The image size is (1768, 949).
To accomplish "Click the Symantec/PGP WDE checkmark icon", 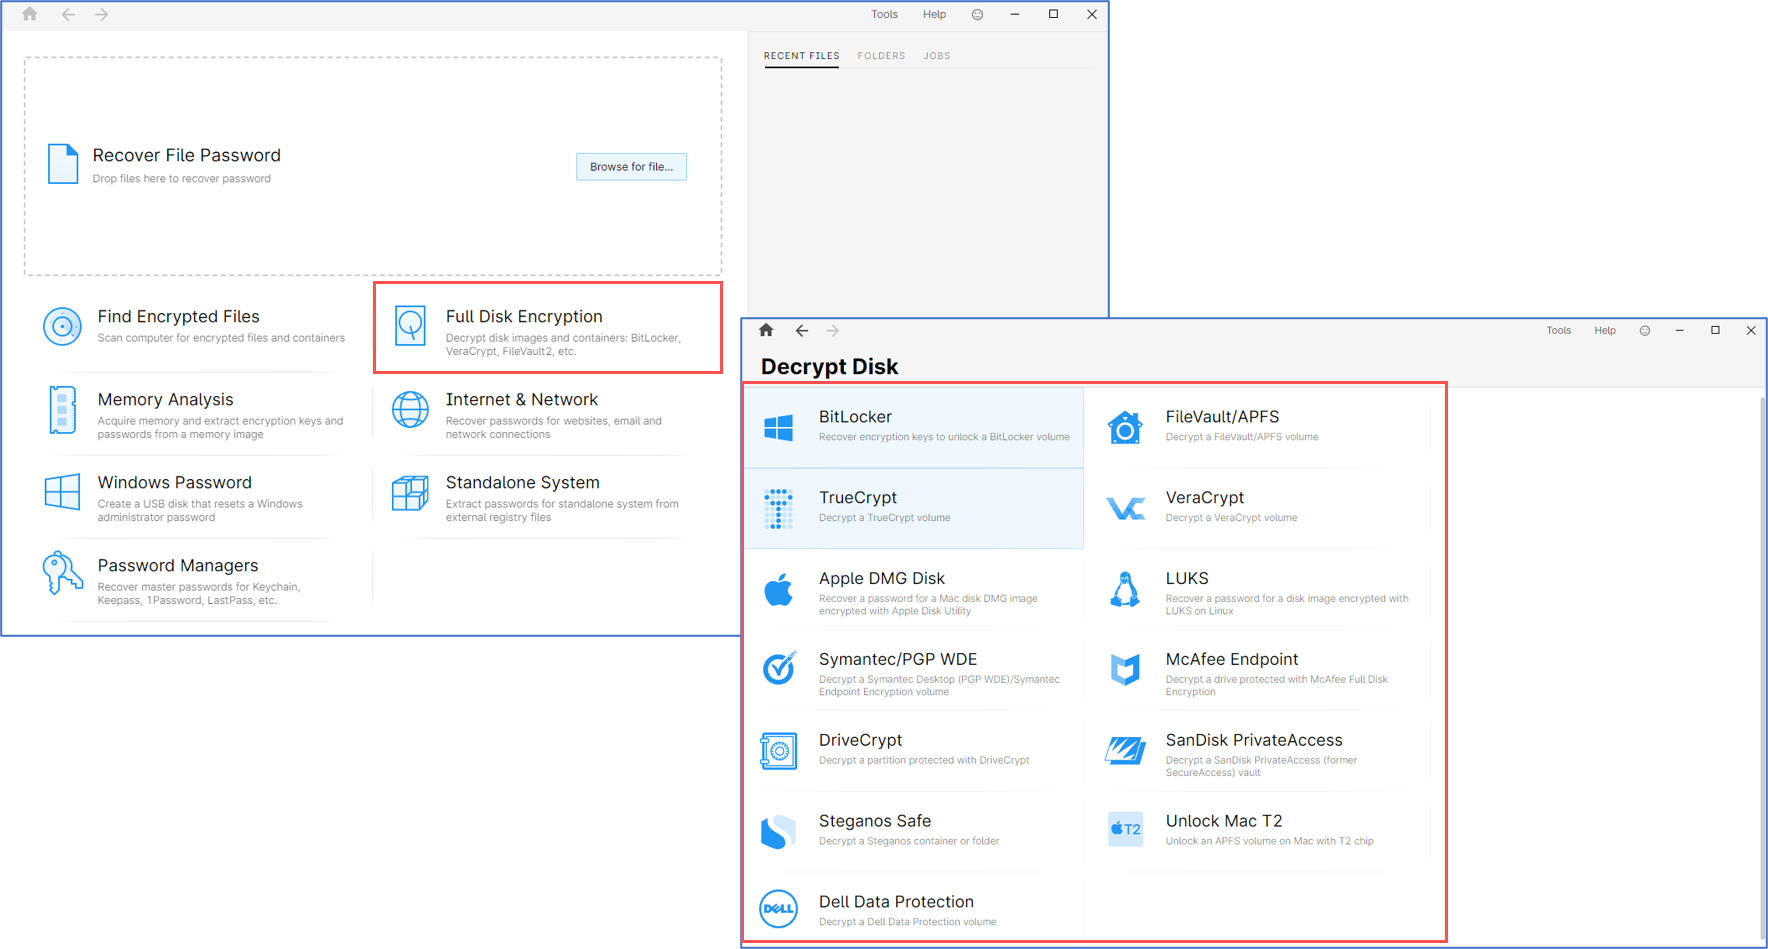I will point(779,669).
